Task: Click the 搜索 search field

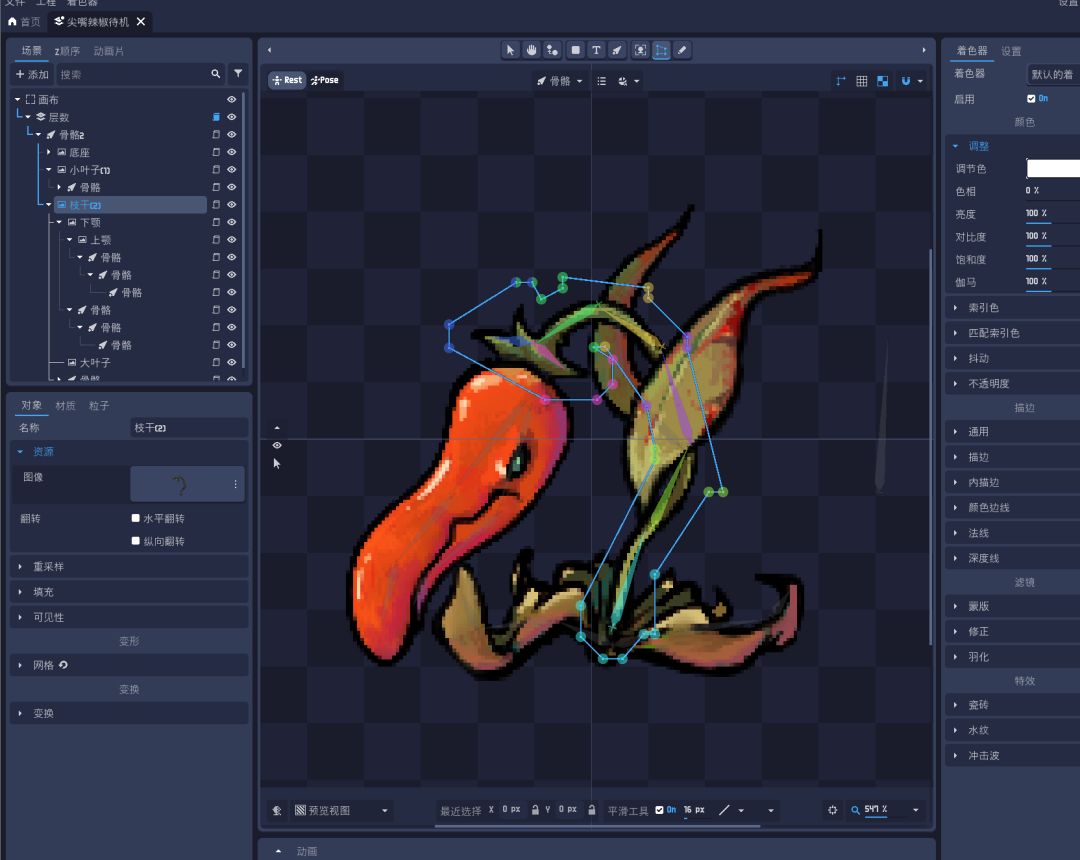Action: pos(134,74)
